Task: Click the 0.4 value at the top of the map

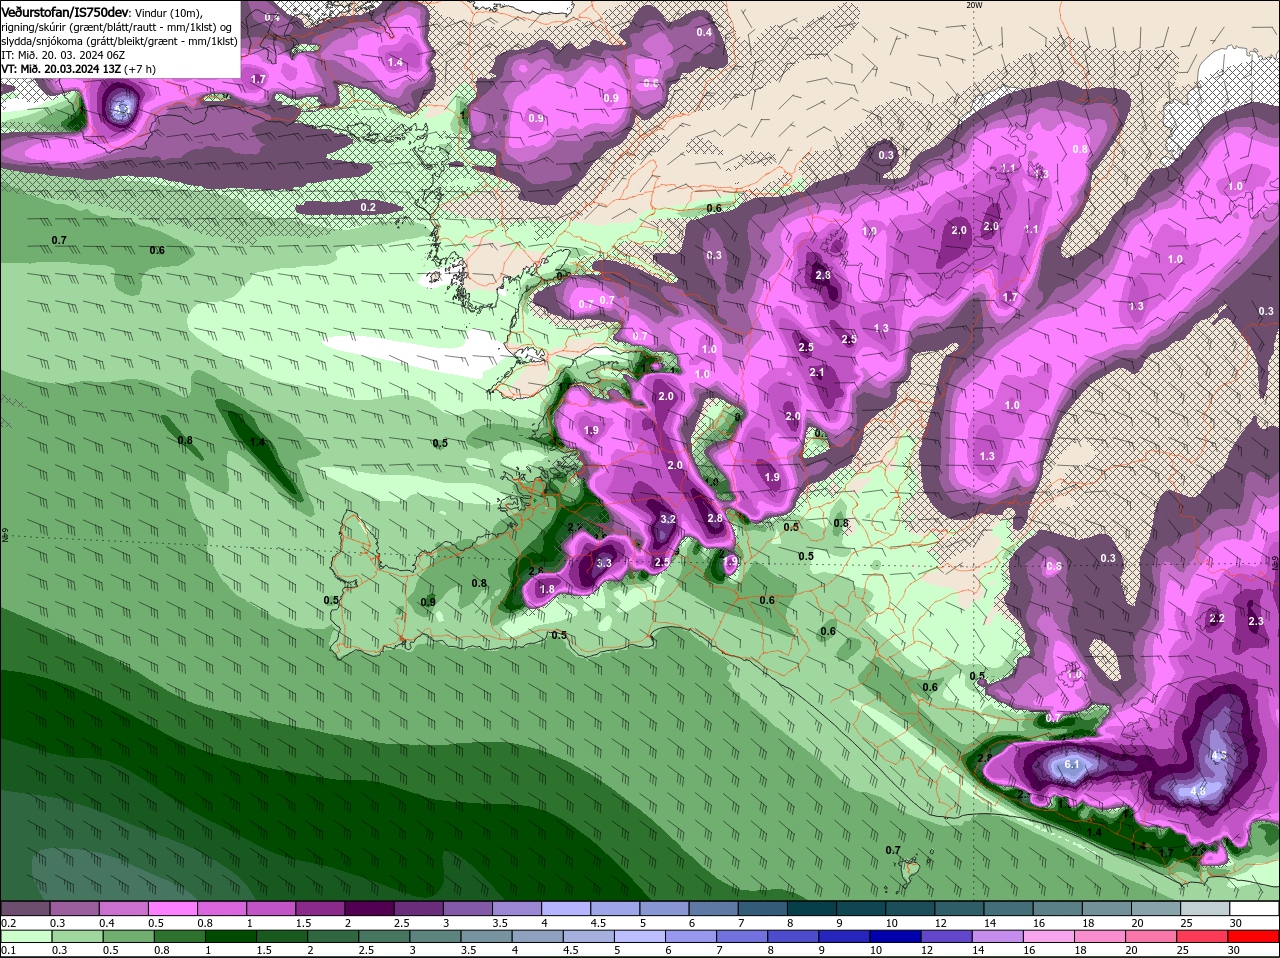Action: pos(704,32)
